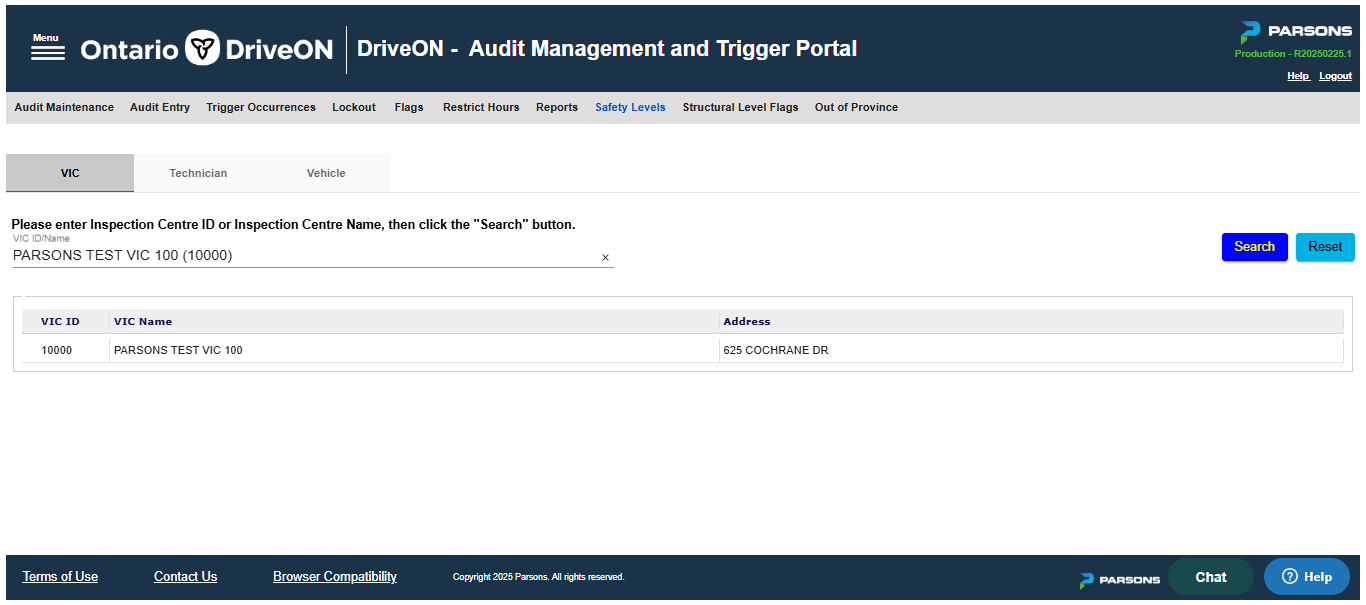Switch to the Technician tab
Image resolution: width=1366 pixels, height=605 pixels.
pos(198,173)
